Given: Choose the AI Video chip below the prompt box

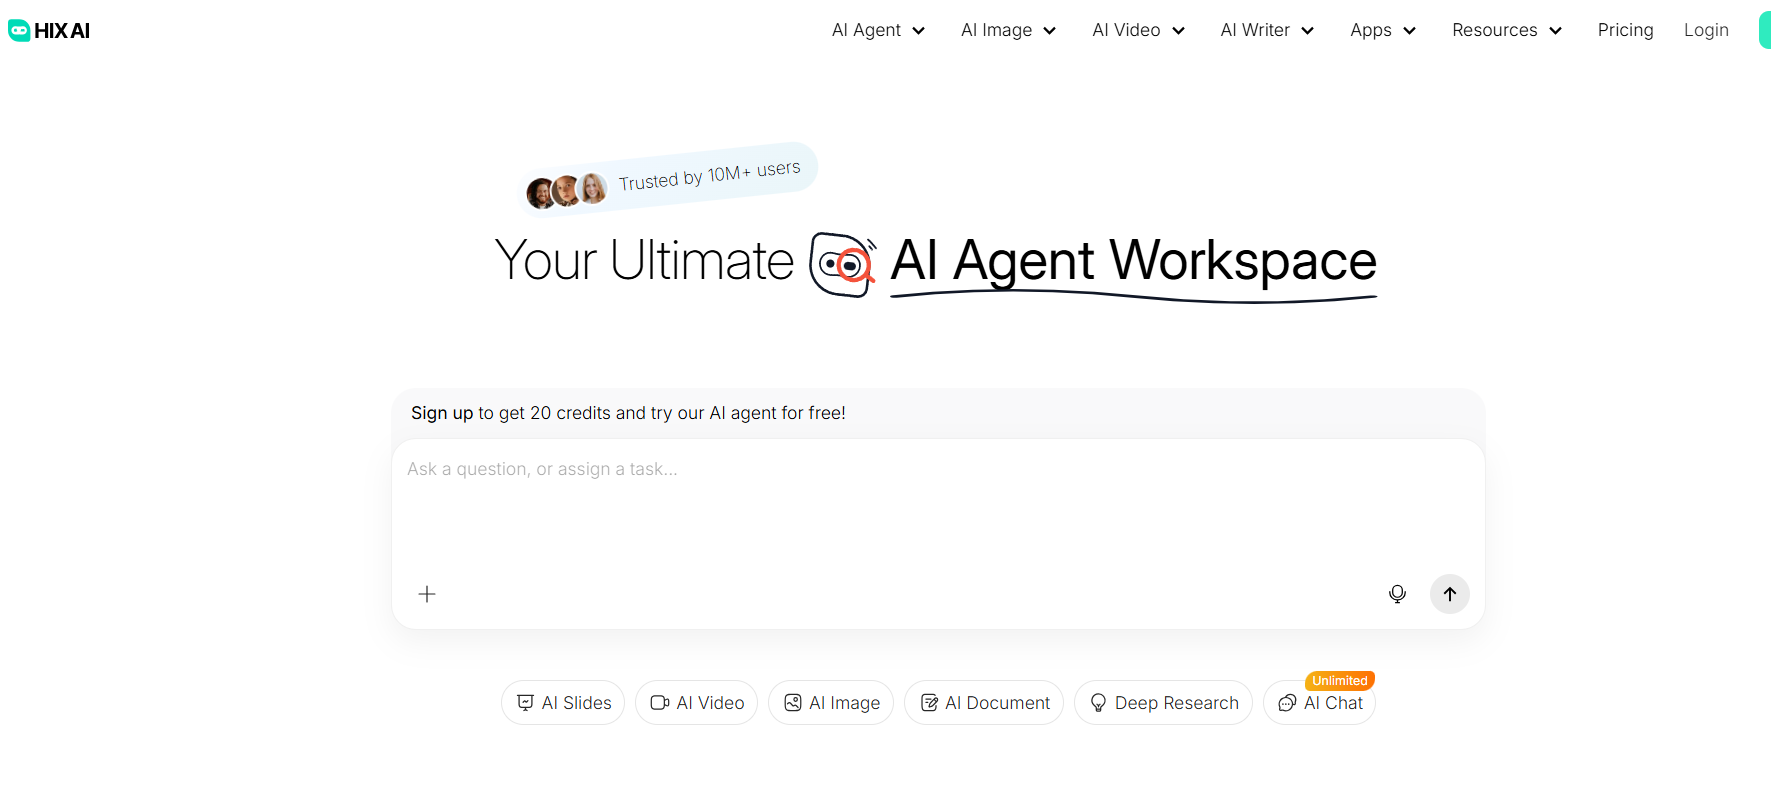Looking at the screenshot, I should pos(697,703).
